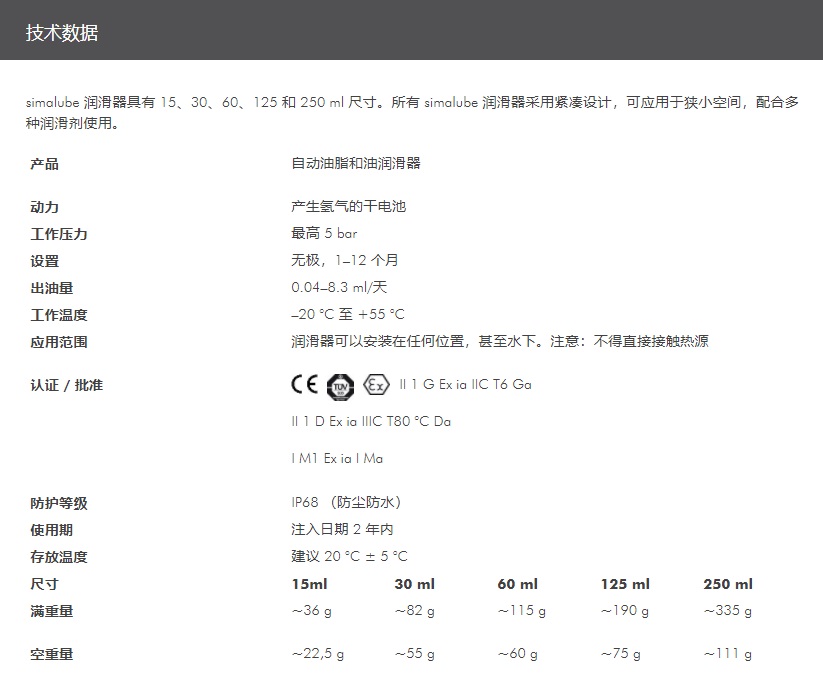
Task: Click the ~335 g full weight value
Action: click(x=727, y=610)
